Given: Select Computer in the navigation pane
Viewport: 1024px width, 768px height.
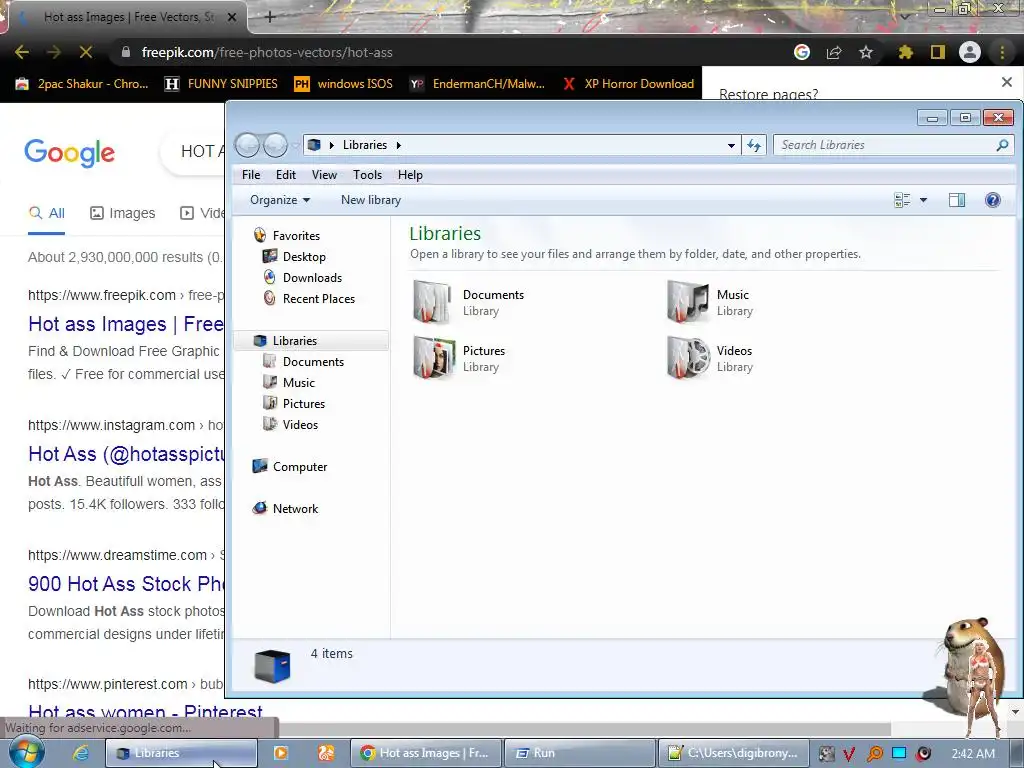Looking at the screenshot, I should 300,466.
